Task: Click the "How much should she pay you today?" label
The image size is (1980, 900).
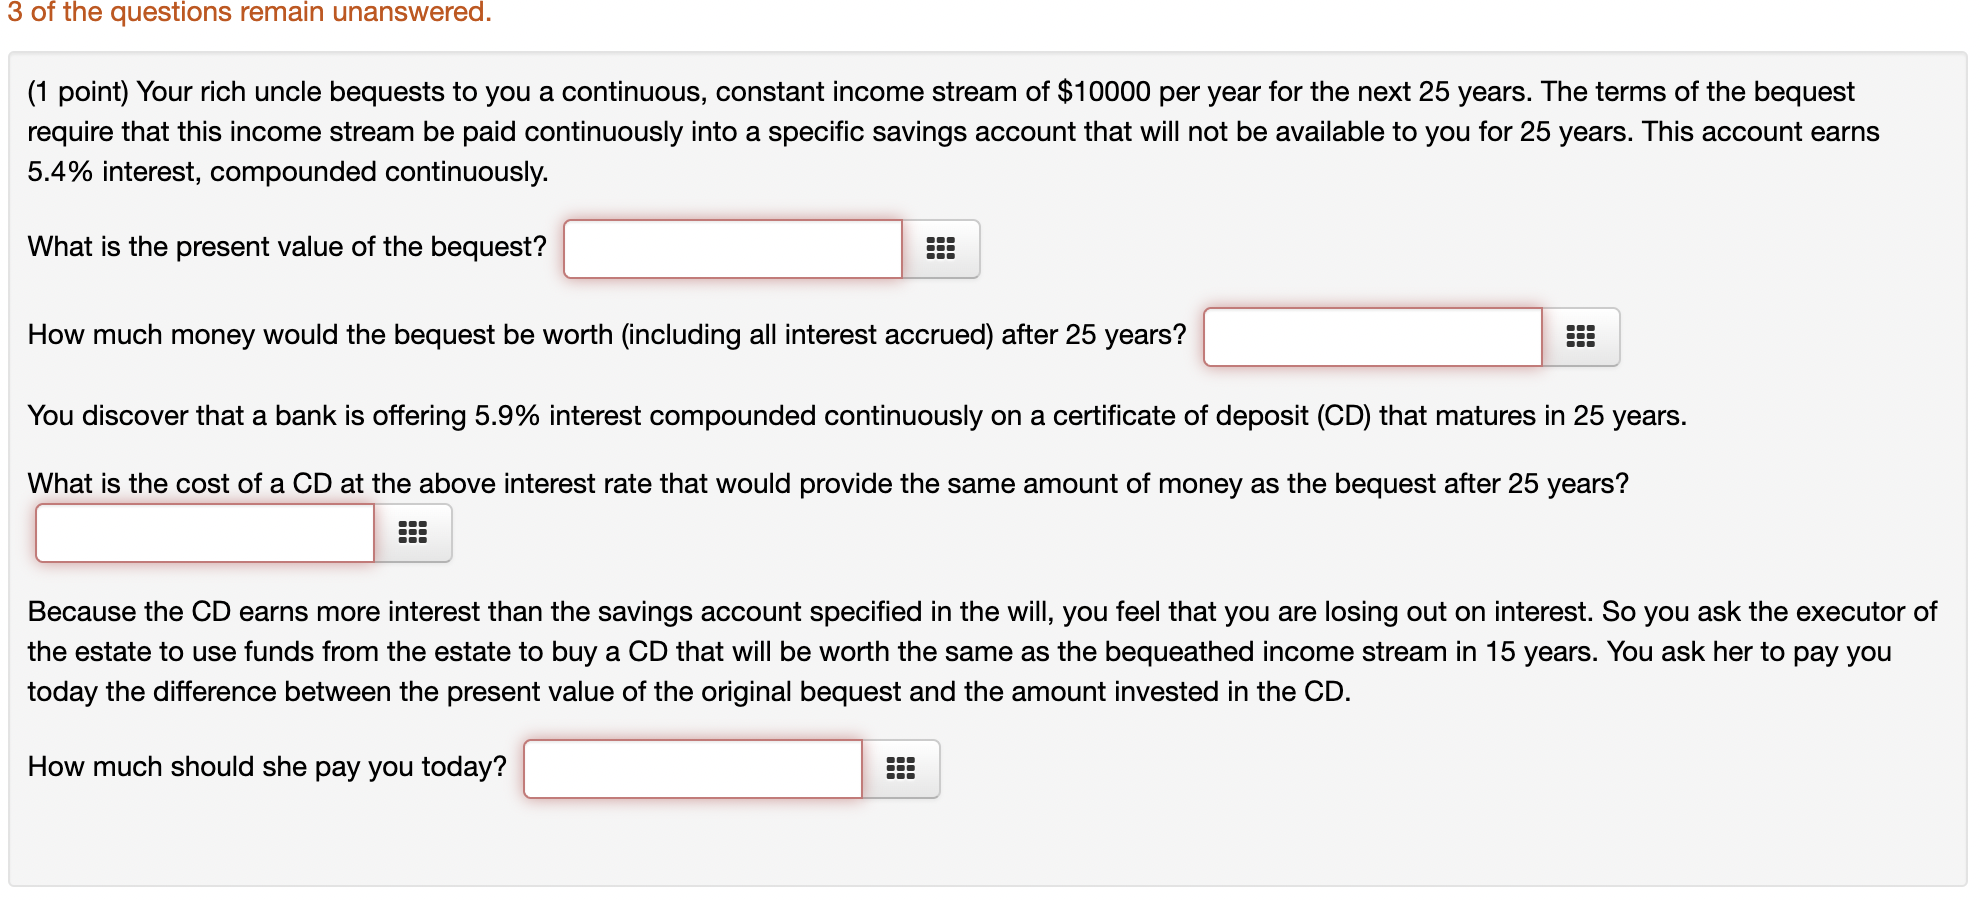Action: pyautogui.click(x=266, y=766)
